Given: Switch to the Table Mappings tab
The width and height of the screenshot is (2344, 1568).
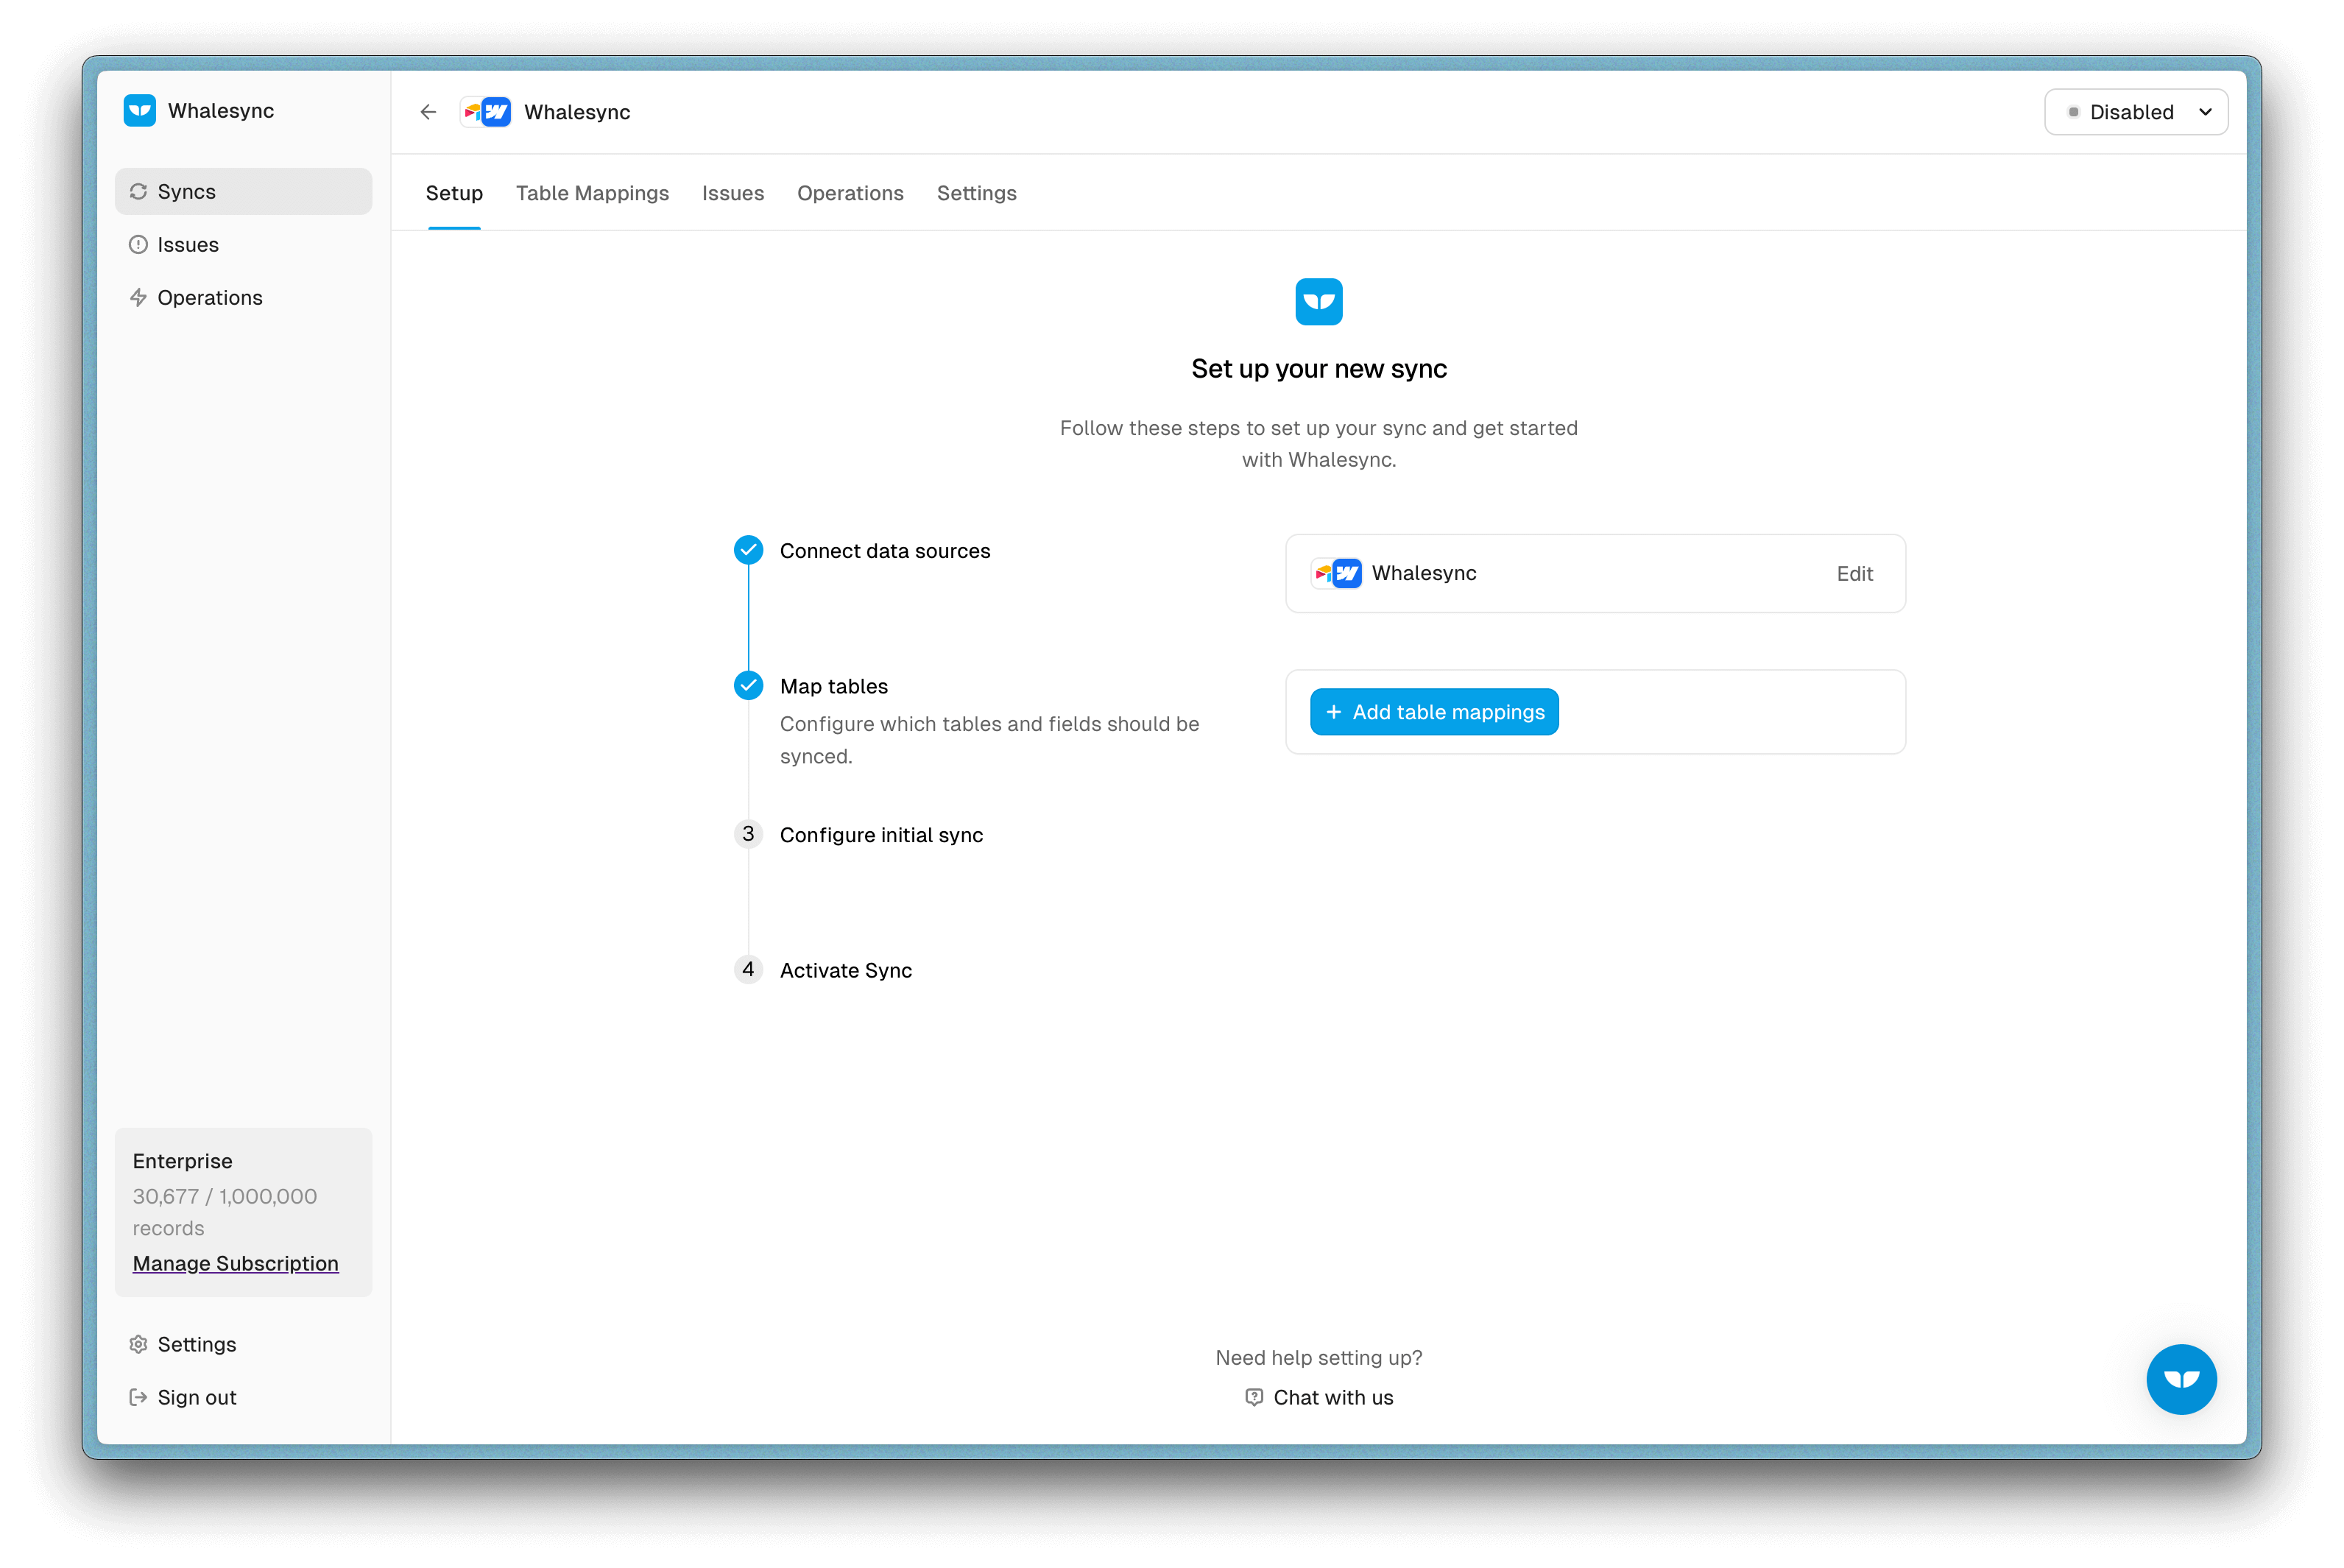Looking at the screenshot, I should click(x=592, y=193).
